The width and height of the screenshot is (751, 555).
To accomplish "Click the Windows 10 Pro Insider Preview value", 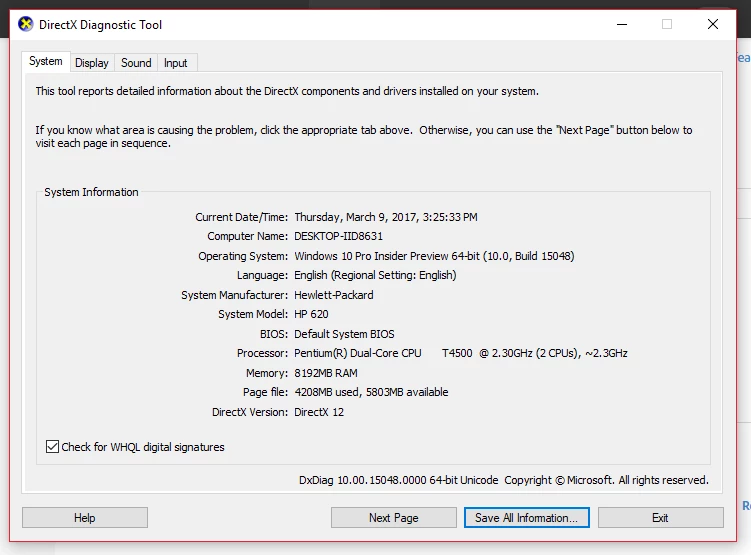I will [x=434, y=256].
